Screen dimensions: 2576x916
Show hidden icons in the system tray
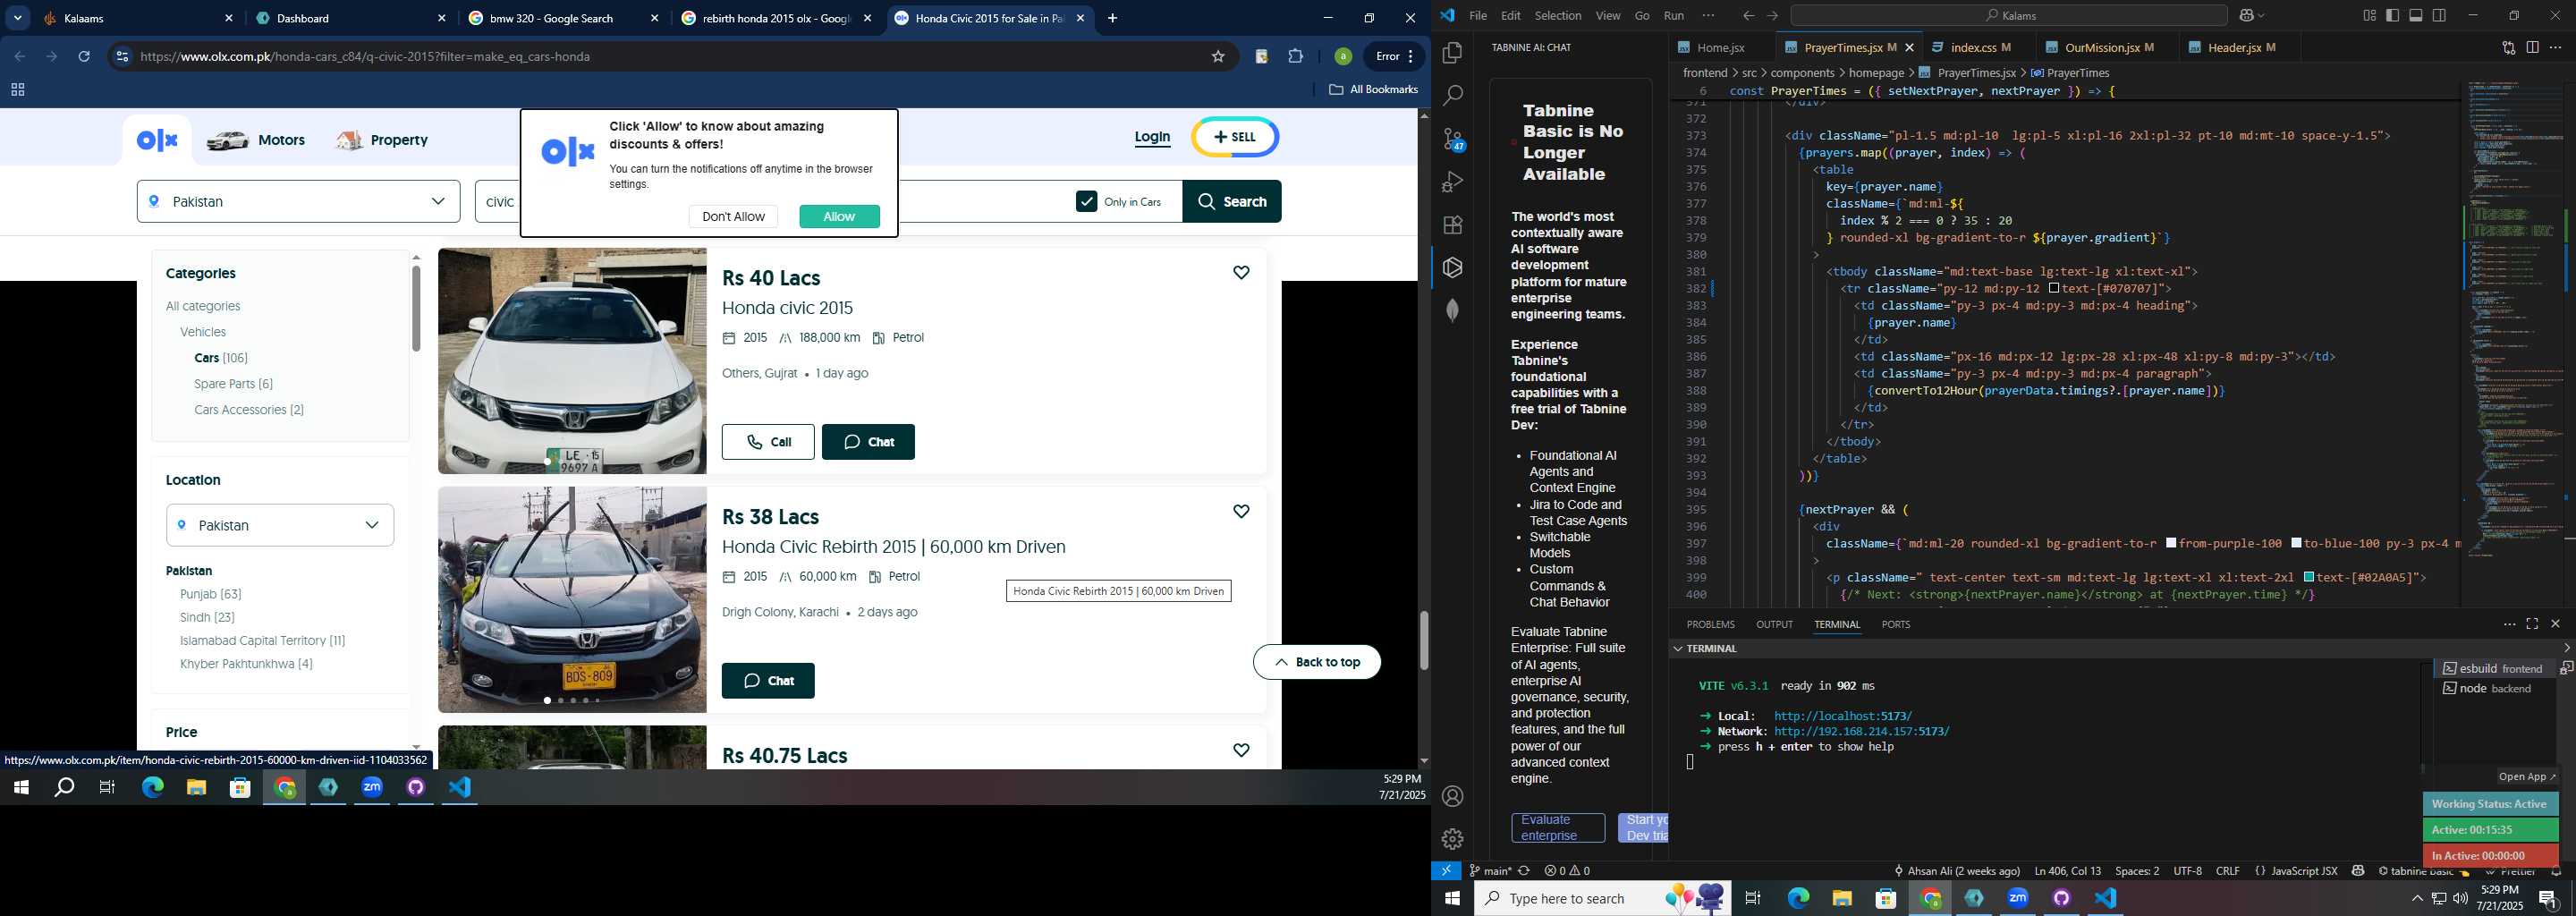click(2417, 898)
